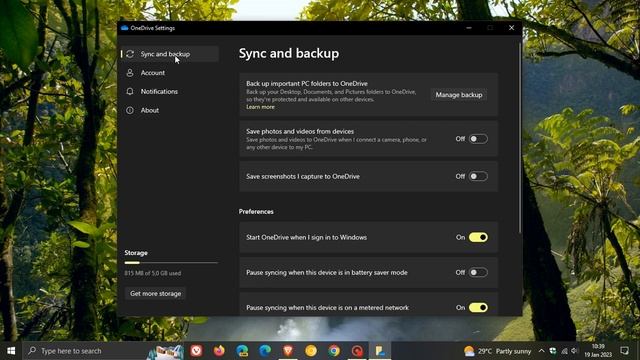
Task: Click the Preferences section heading
Action: [256, 211]
